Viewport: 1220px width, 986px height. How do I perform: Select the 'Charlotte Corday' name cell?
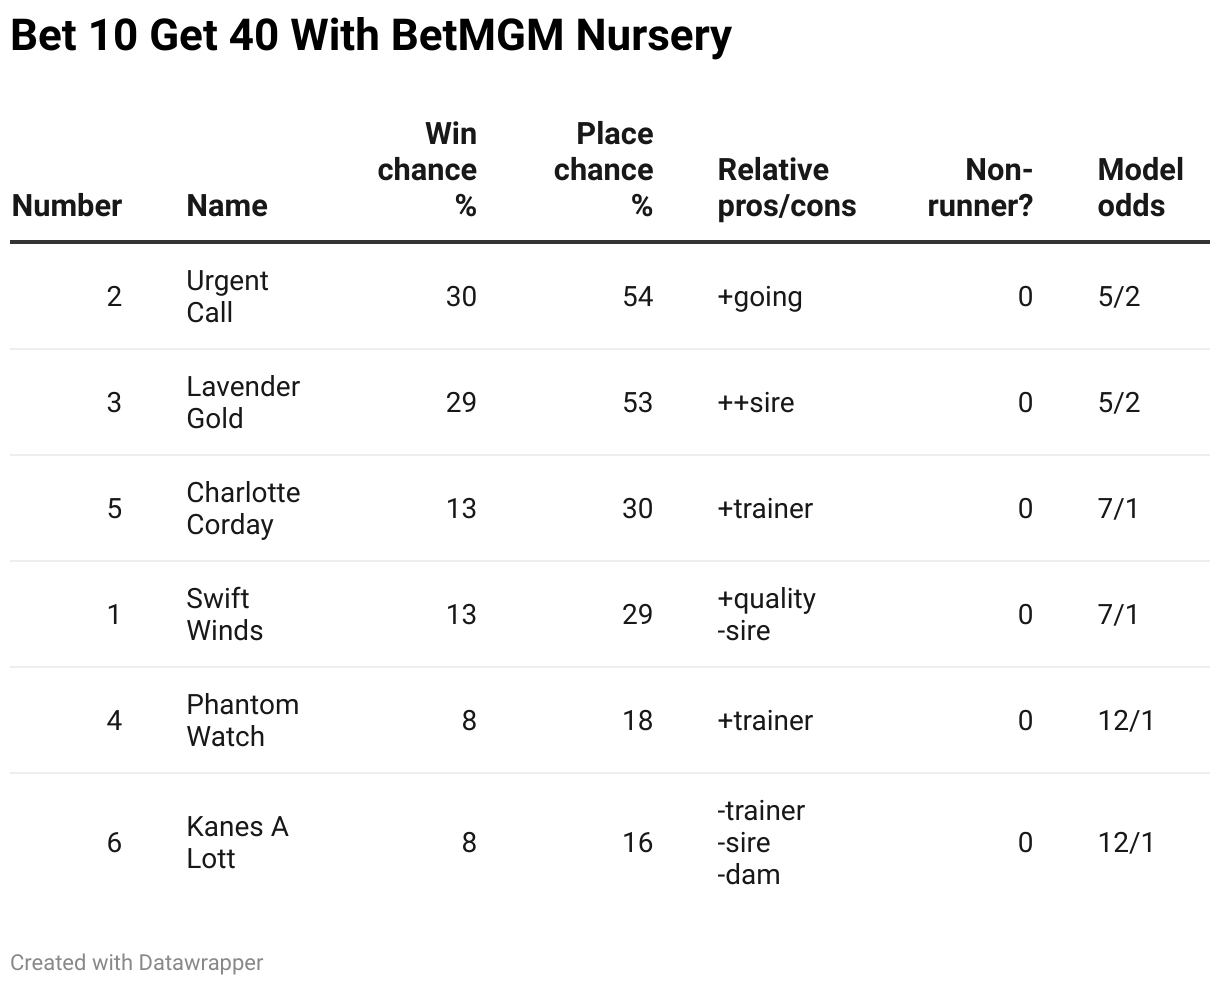coord(243,508)
